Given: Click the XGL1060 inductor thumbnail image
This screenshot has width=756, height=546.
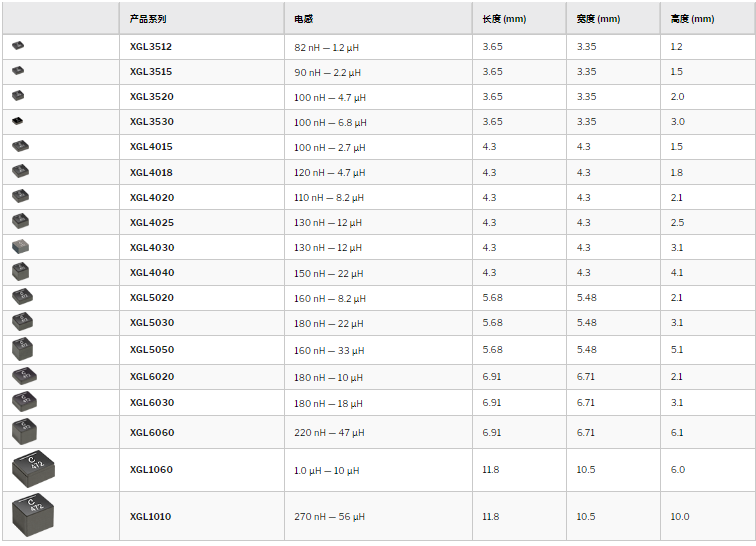Looking at the screenshot, I should click(x=33, y=469).
